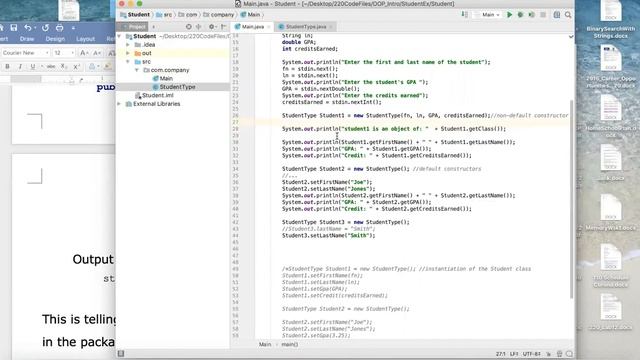640x360 pixels.
Task: Open the Main run configuration dropdown
Action: [x=488, y=15]
